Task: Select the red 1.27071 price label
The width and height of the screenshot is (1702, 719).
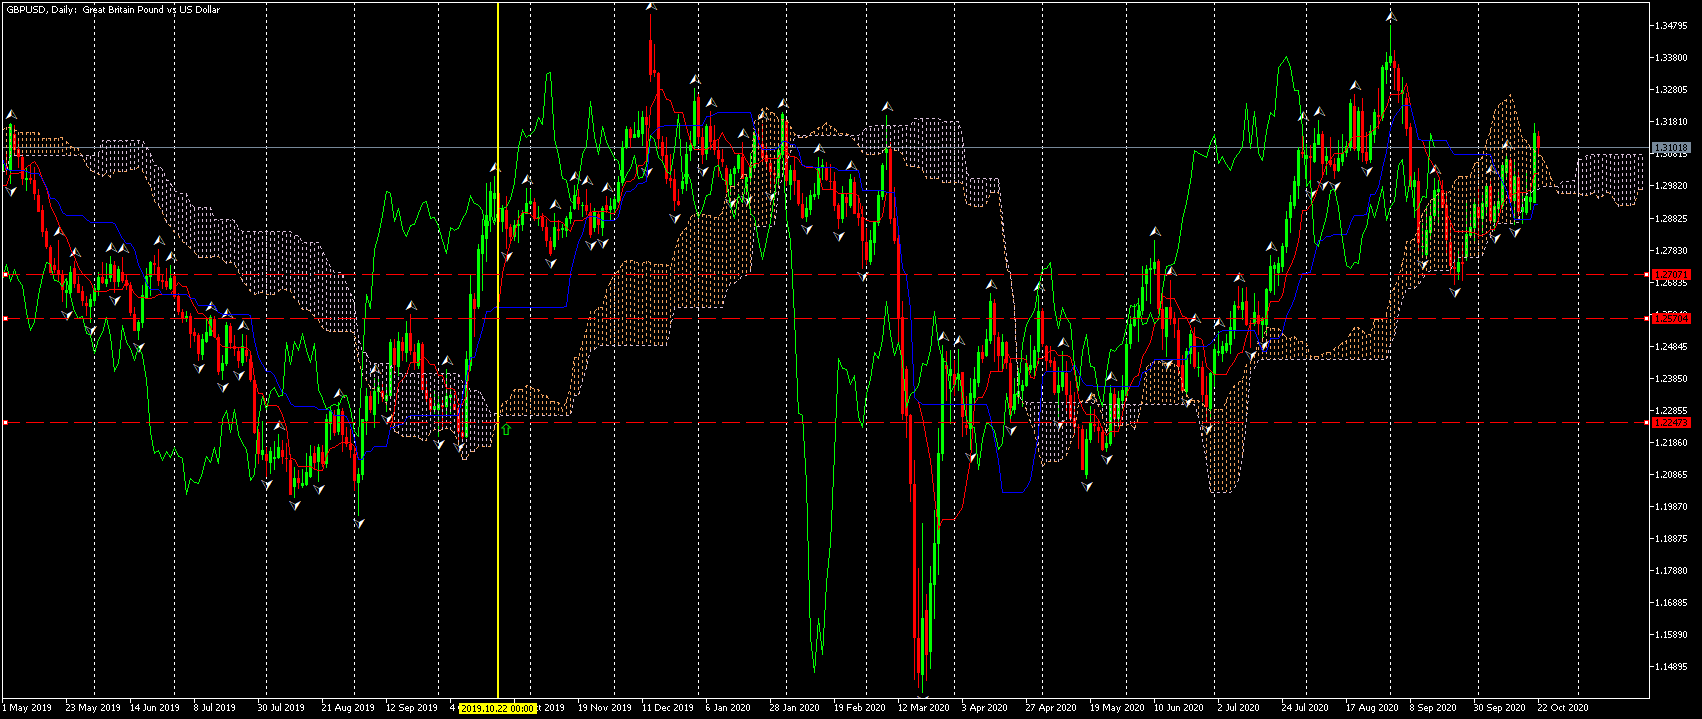Action: coord(1671,274)
